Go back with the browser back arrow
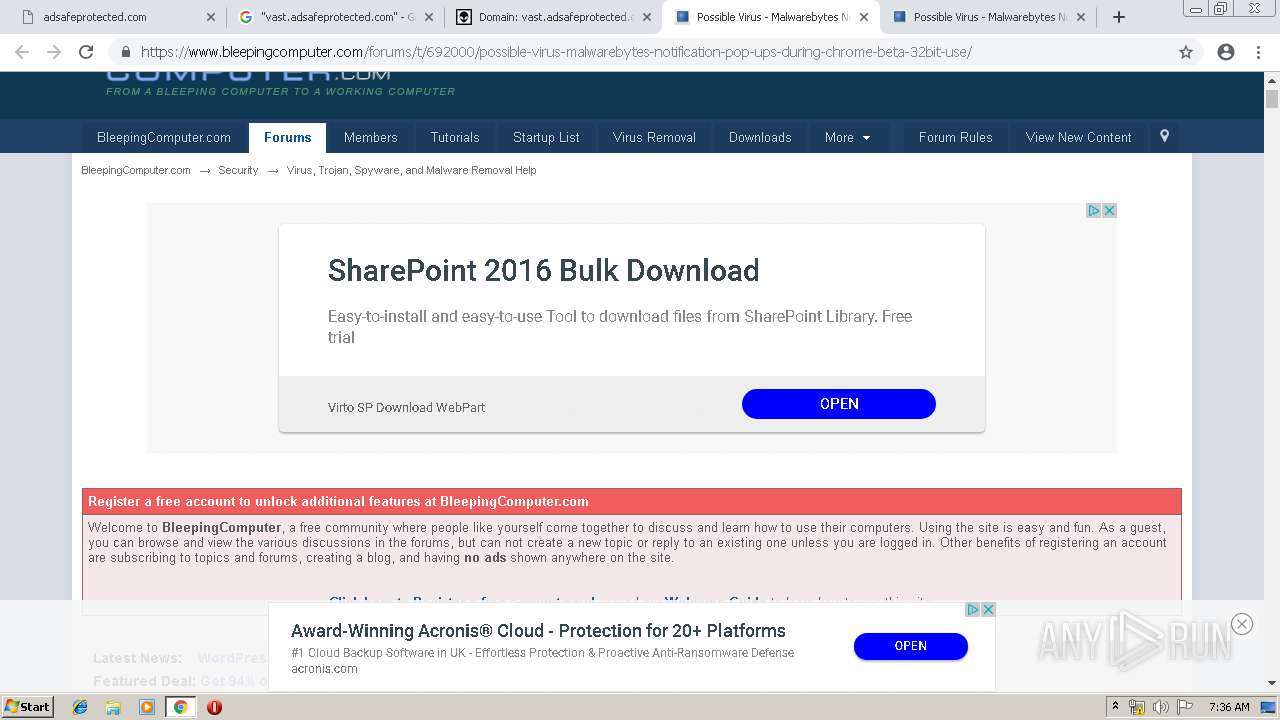The height and width of the screenshot is (720, 1280). 22,52
